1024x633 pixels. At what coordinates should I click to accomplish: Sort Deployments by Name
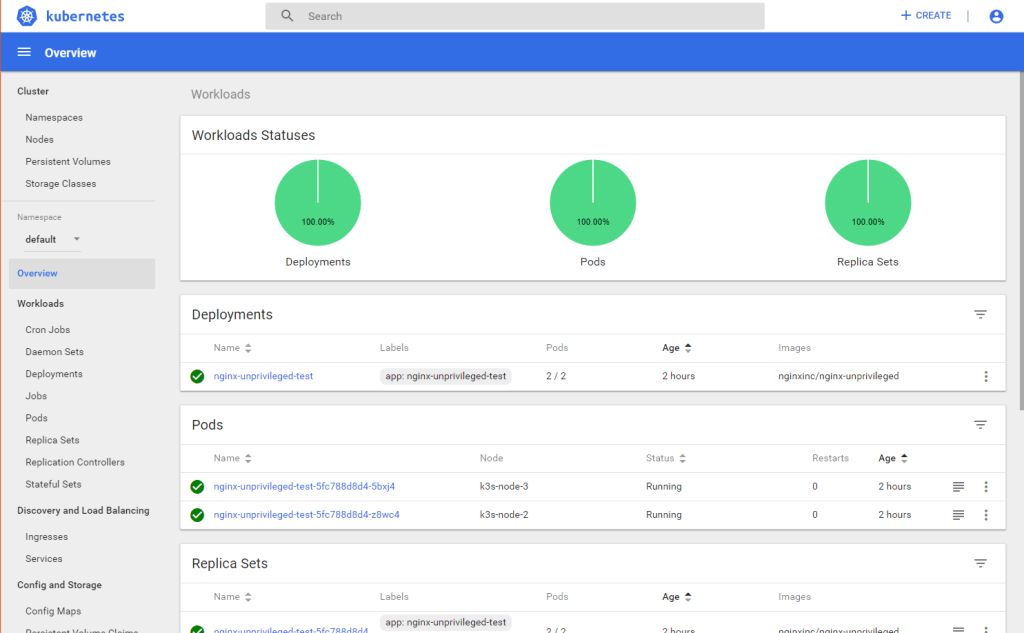coord(232,348)
